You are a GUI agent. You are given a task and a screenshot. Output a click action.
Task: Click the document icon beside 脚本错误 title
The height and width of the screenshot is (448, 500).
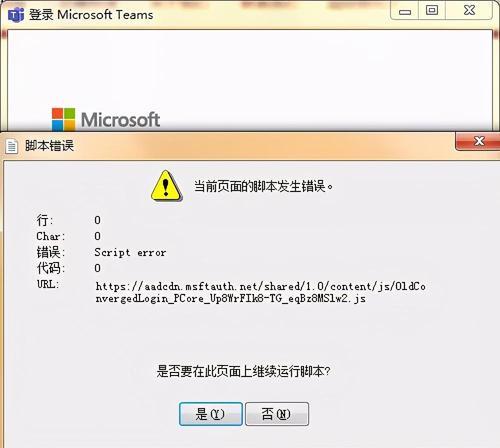coord(12,146)
